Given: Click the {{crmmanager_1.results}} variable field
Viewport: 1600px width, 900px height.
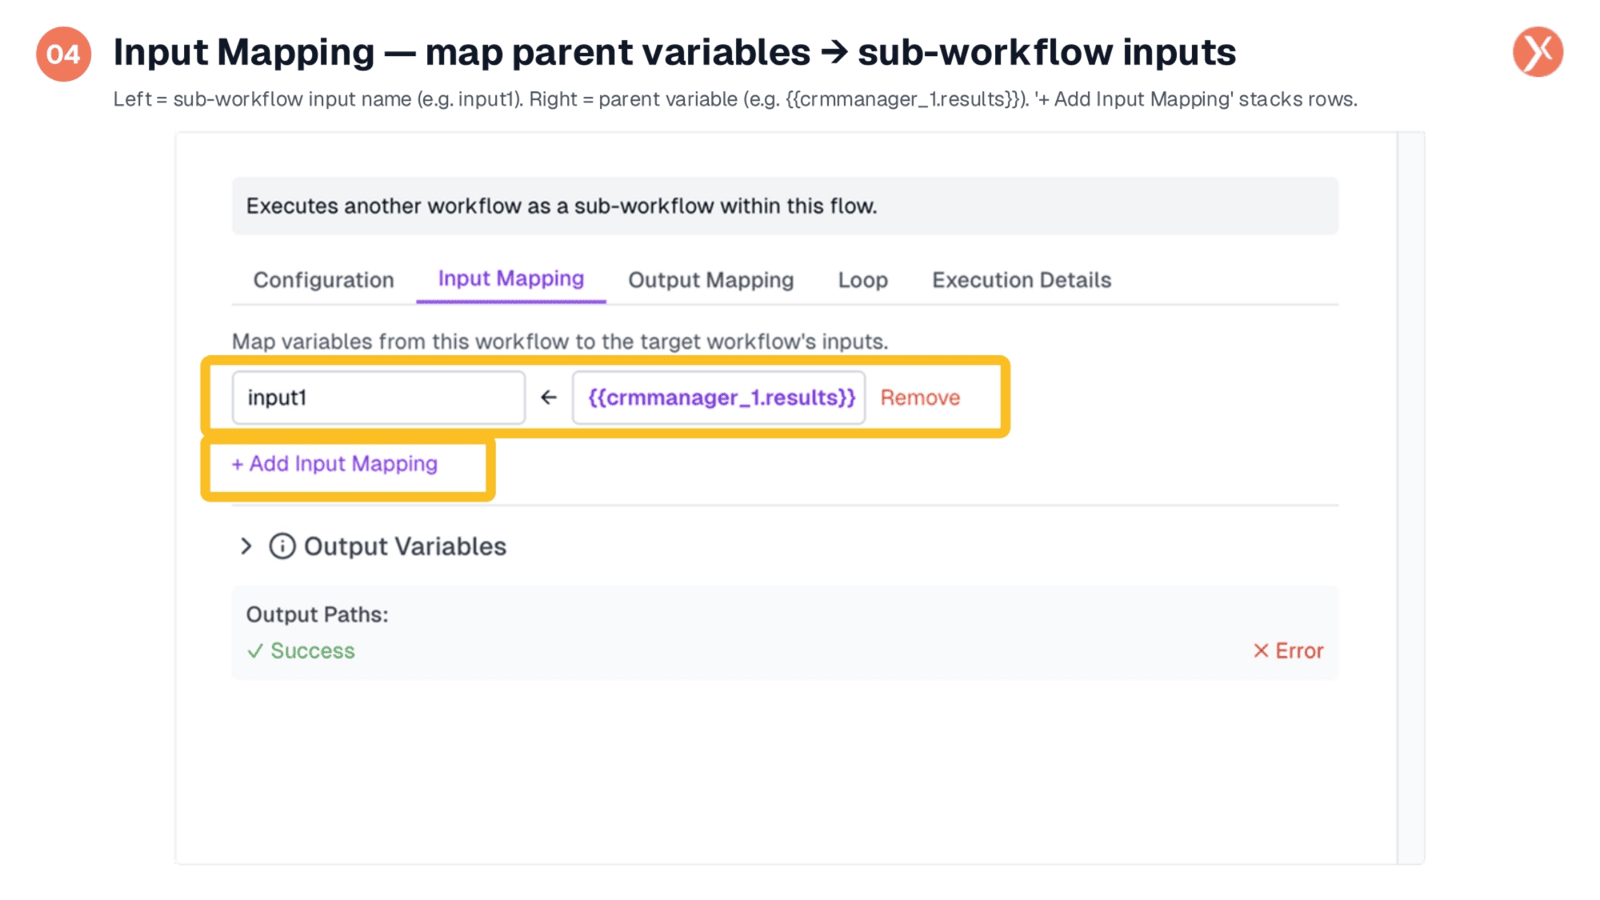Looking at the screenshot, I should click(x=719, y=398).
